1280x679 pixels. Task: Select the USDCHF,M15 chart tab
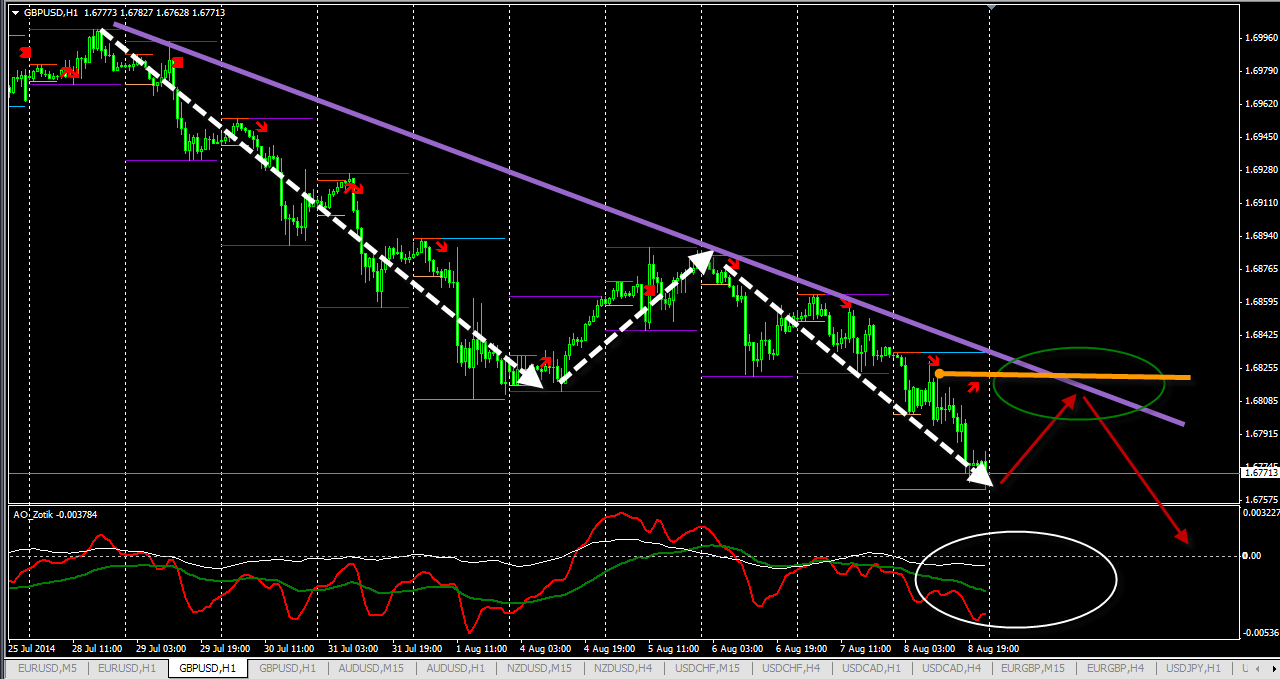point(708,667)
